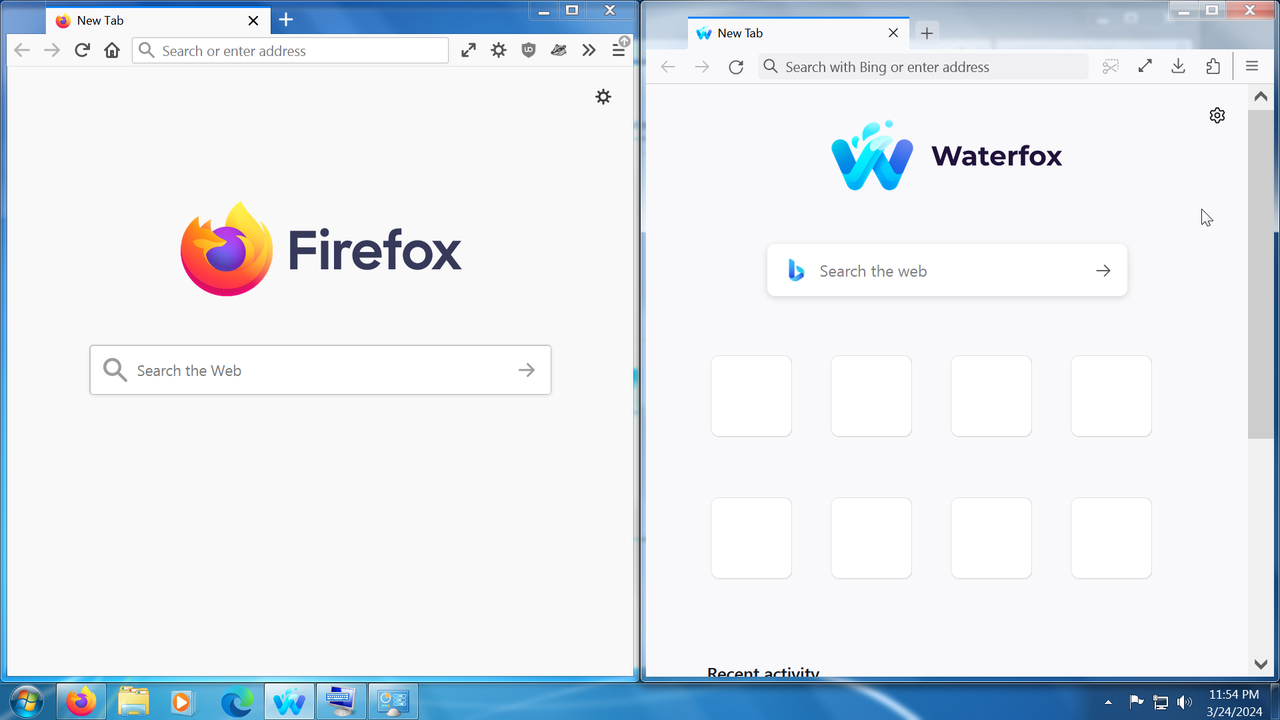Select the Waterfox New Tab tab
The width and height of the screenshot is (1280, 720).
[x=799, y=33]
